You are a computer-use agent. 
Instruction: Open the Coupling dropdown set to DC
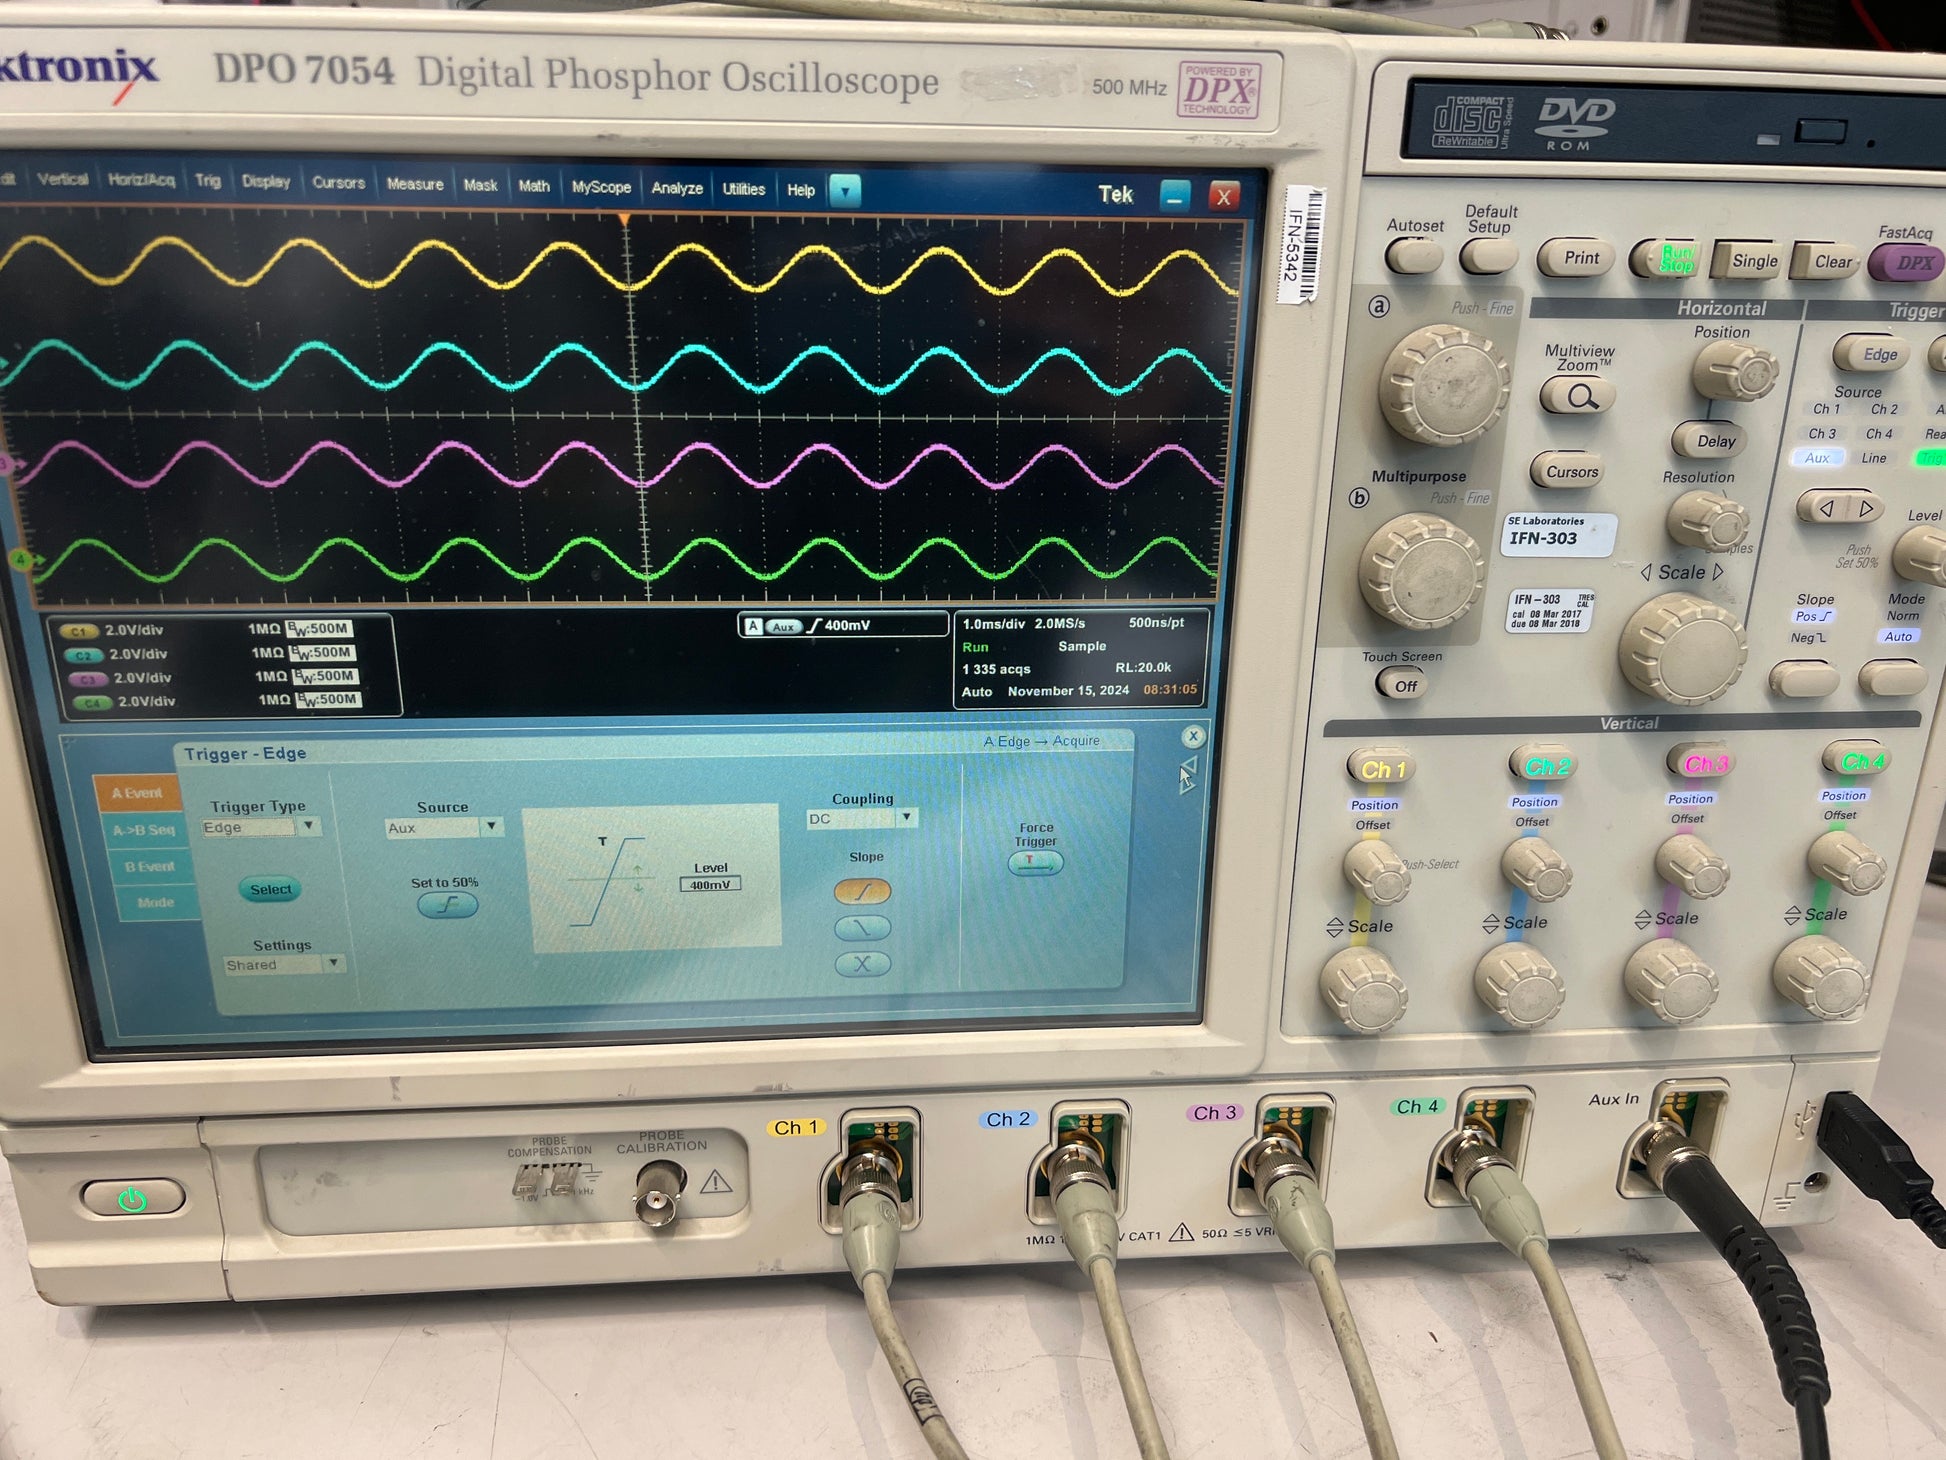(x=862, y=818)
